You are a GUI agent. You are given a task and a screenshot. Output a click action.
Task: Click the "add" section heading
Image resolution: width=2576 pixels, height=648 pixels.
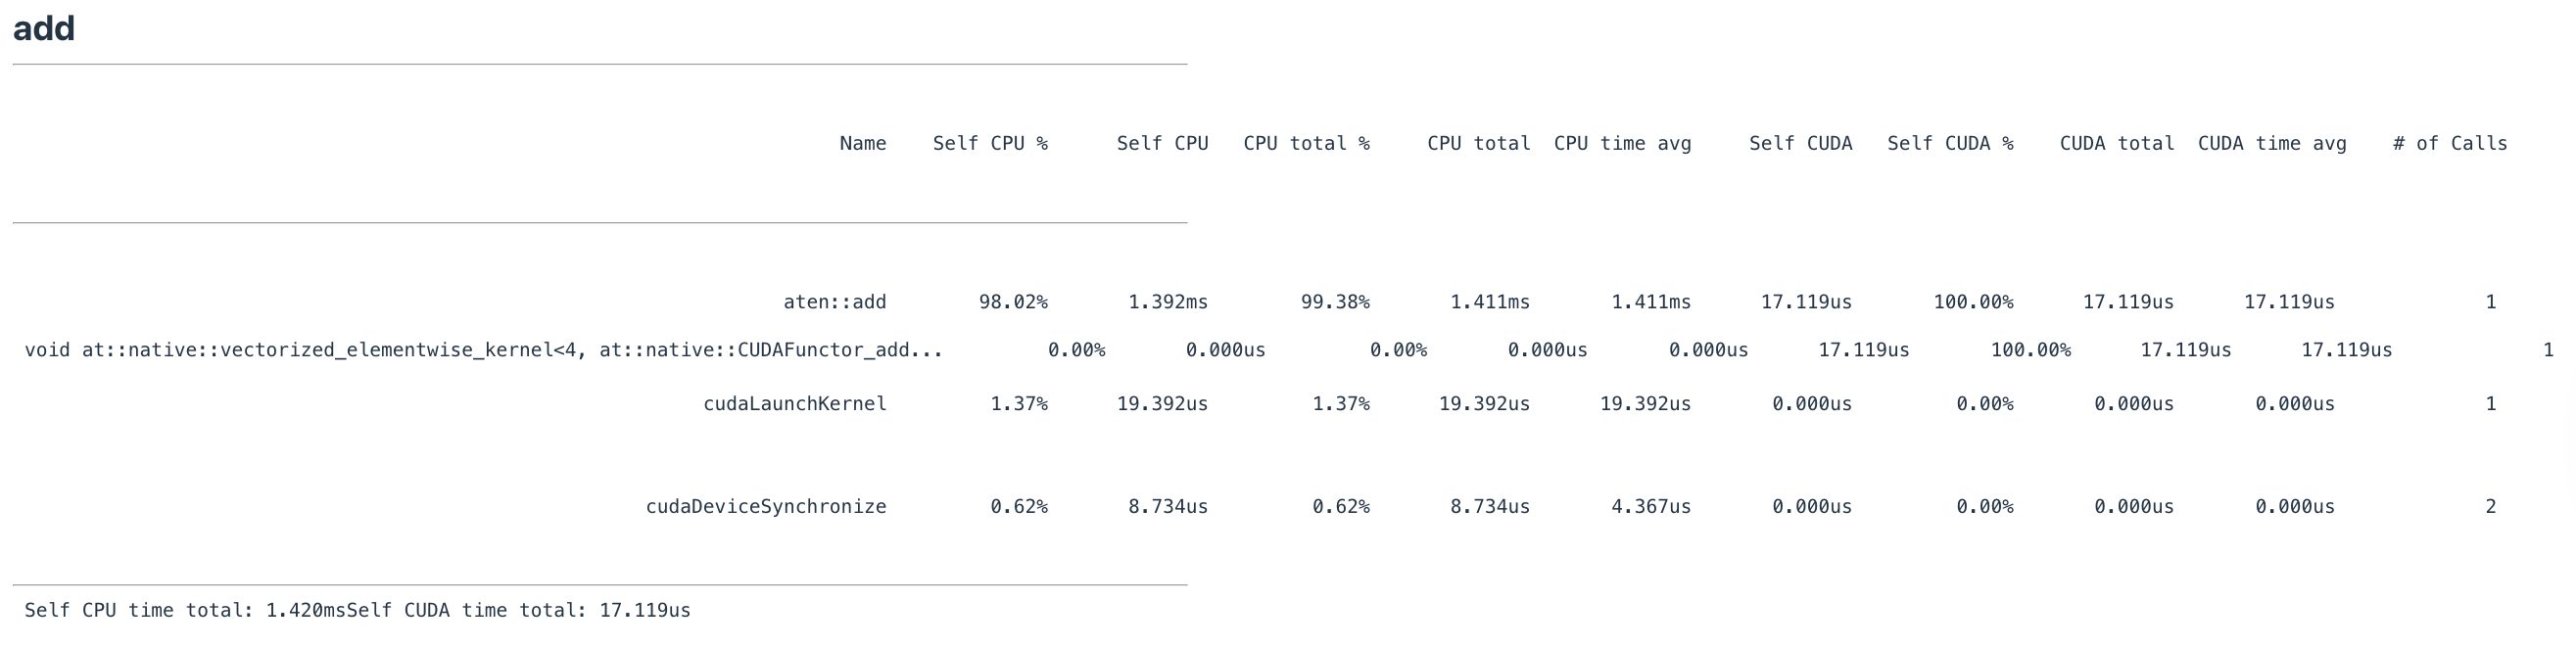44,28
